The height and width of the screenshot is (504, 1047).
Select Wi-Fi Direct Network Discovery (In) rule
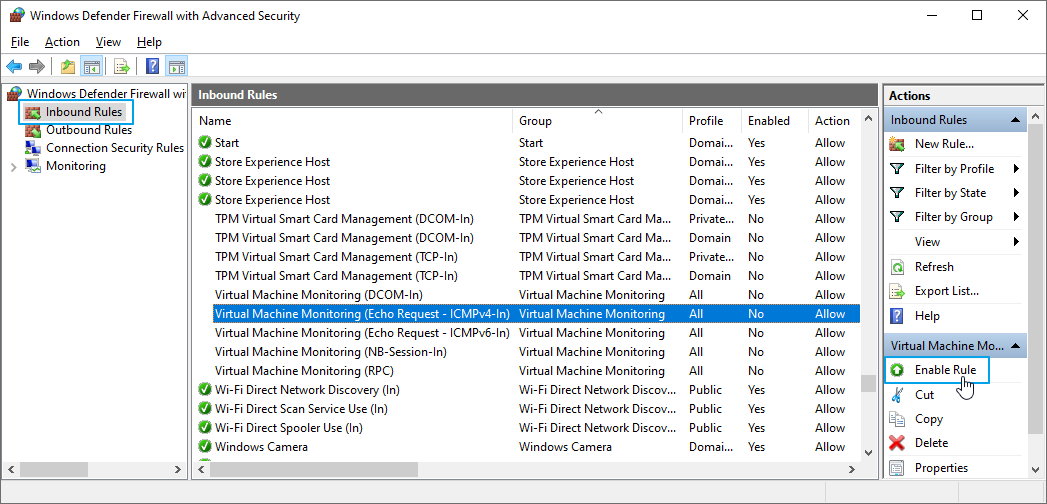coord(307,390)
